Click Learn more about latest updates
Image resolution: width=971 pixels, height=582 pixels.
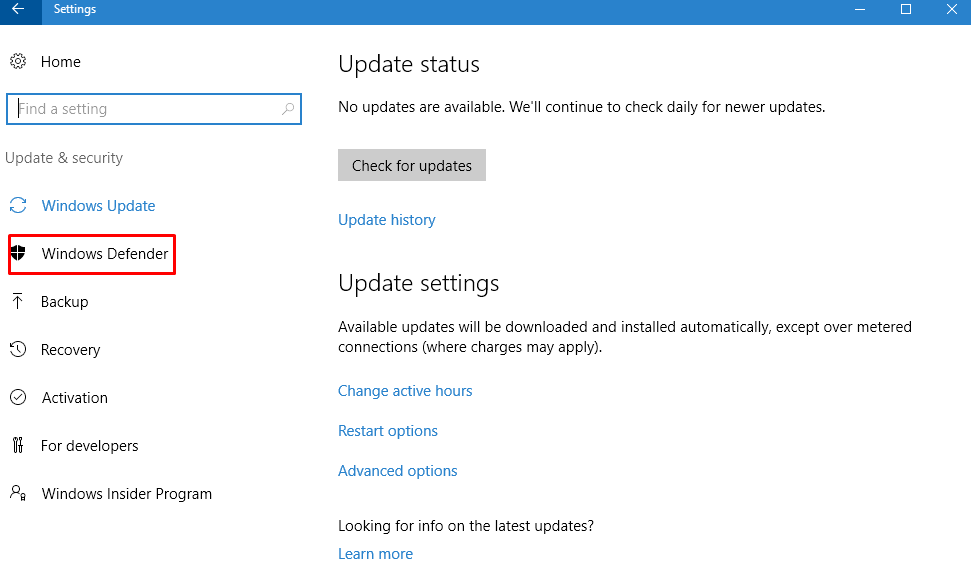coord(375,554)
